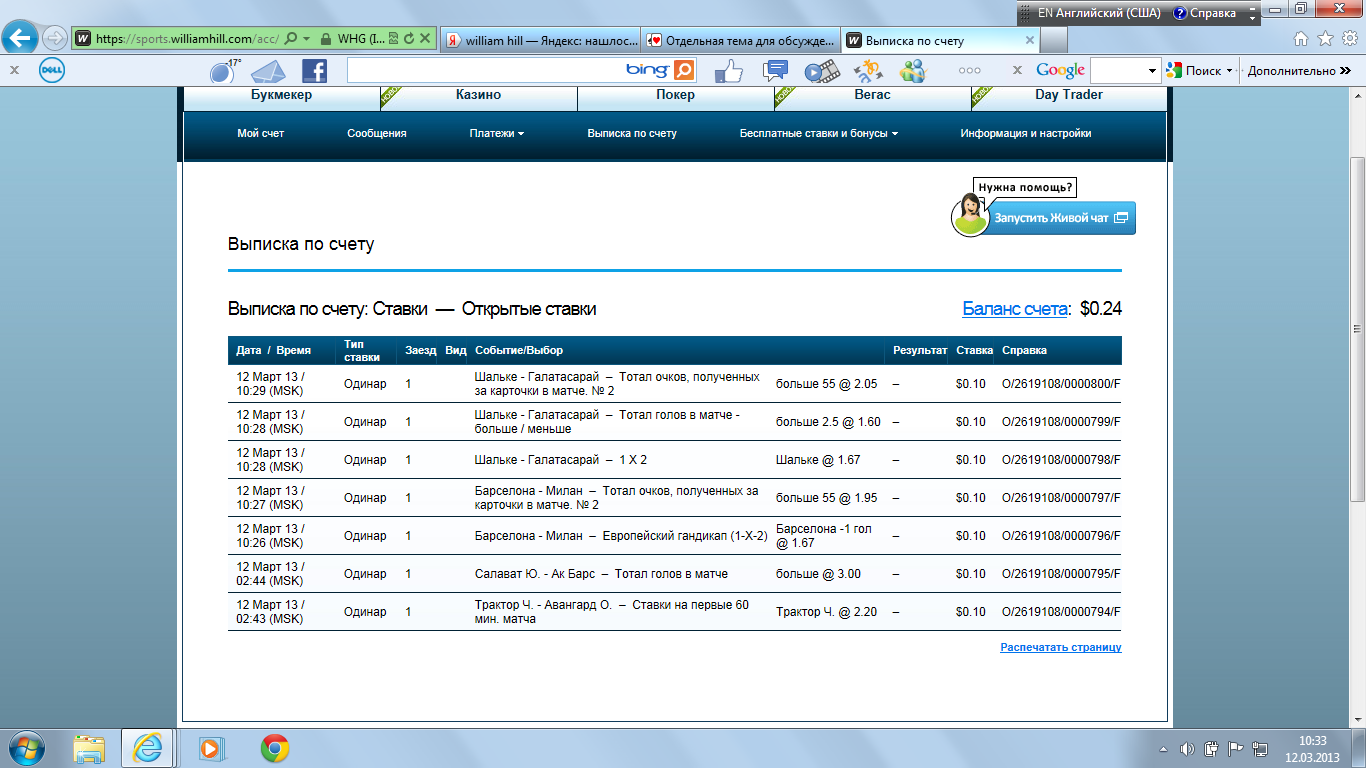
Task: Switch to the Казино tab
Action: [x=476, y=95]
